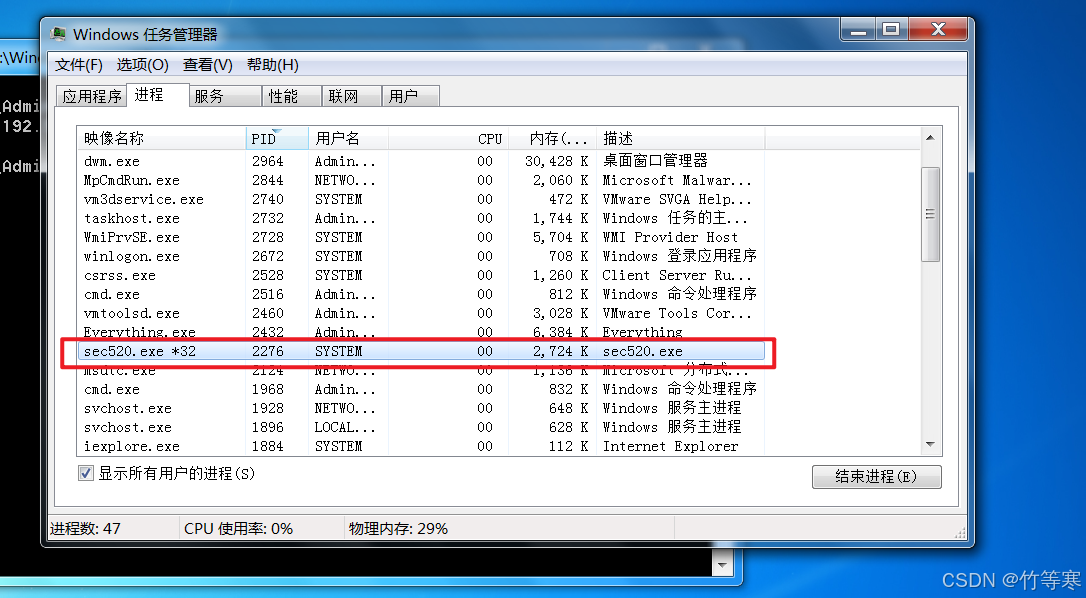Maximize the Task Manager window
The width and height of the screenshot is (1086, 598).
pyautogui.click(x=892, y=30)
